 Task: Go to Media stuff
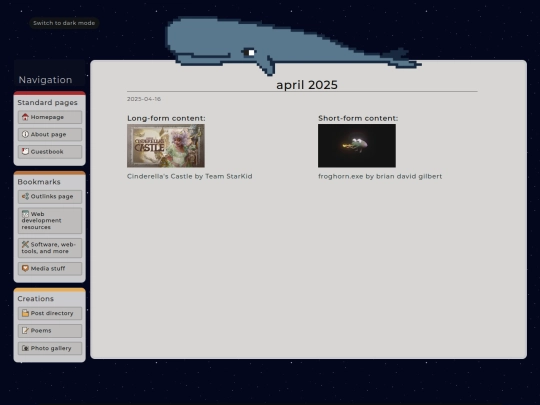tap(50, 268)
